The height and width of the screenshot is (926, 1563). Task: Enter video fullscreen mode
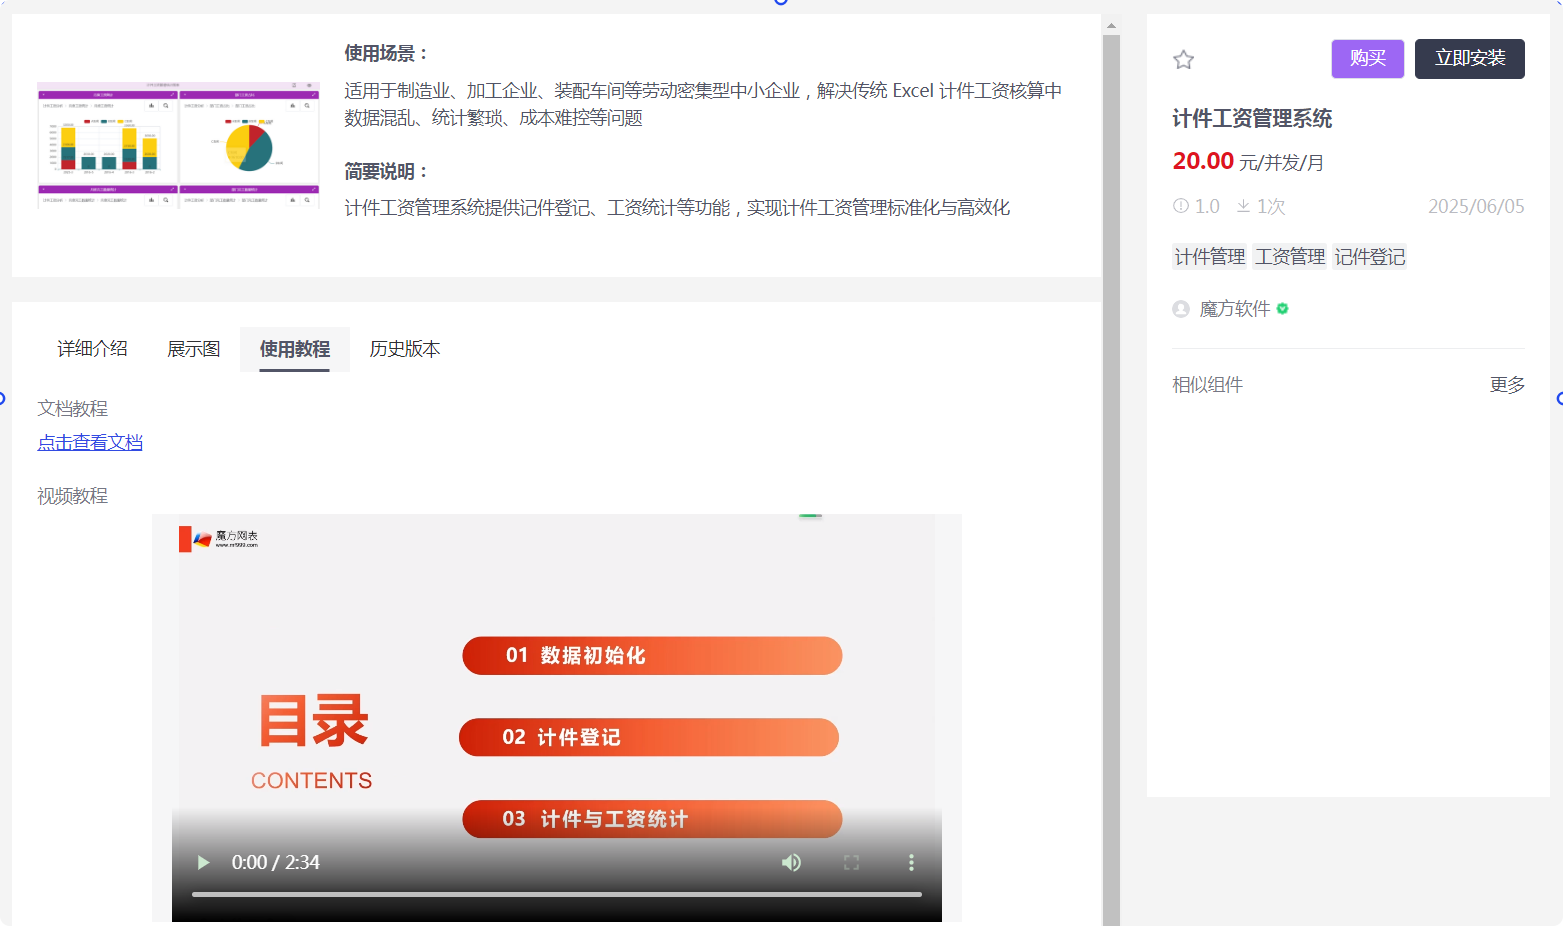pos(851,862)
